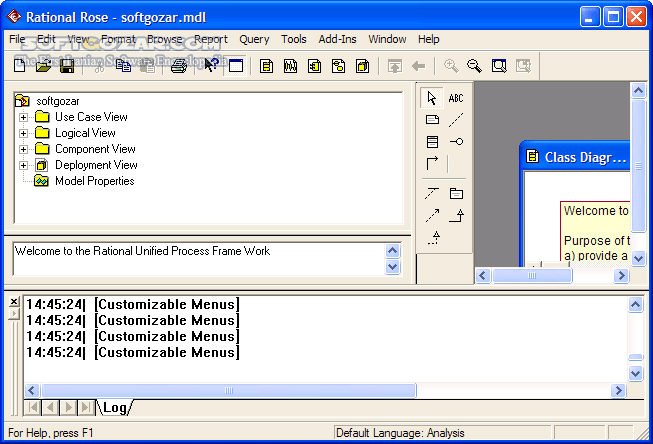
Task: Open the Query menu
Action: pos(254,39)
